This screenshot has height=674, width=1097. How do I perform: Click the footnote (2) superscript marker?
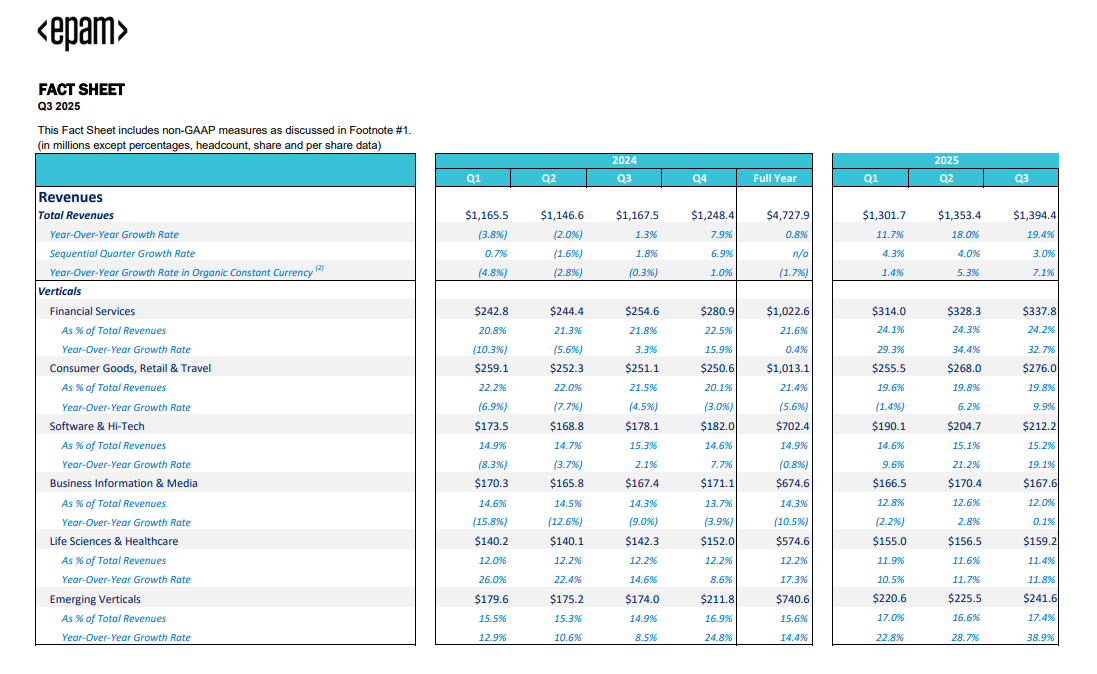(x=320, y=268)
